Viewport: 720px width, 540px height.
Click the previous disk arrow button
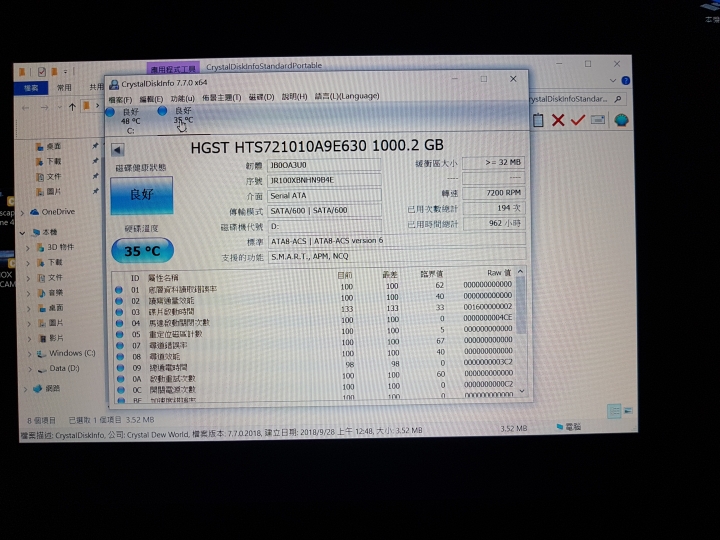pyautogui.click(x=118, y=150)
